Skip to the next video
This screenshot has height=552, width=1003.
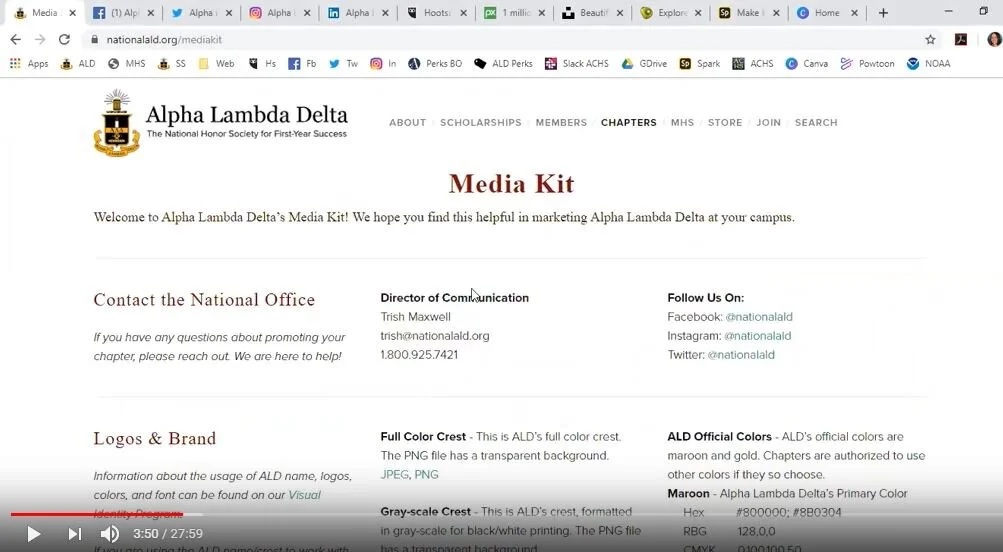(x=74, y=533)
